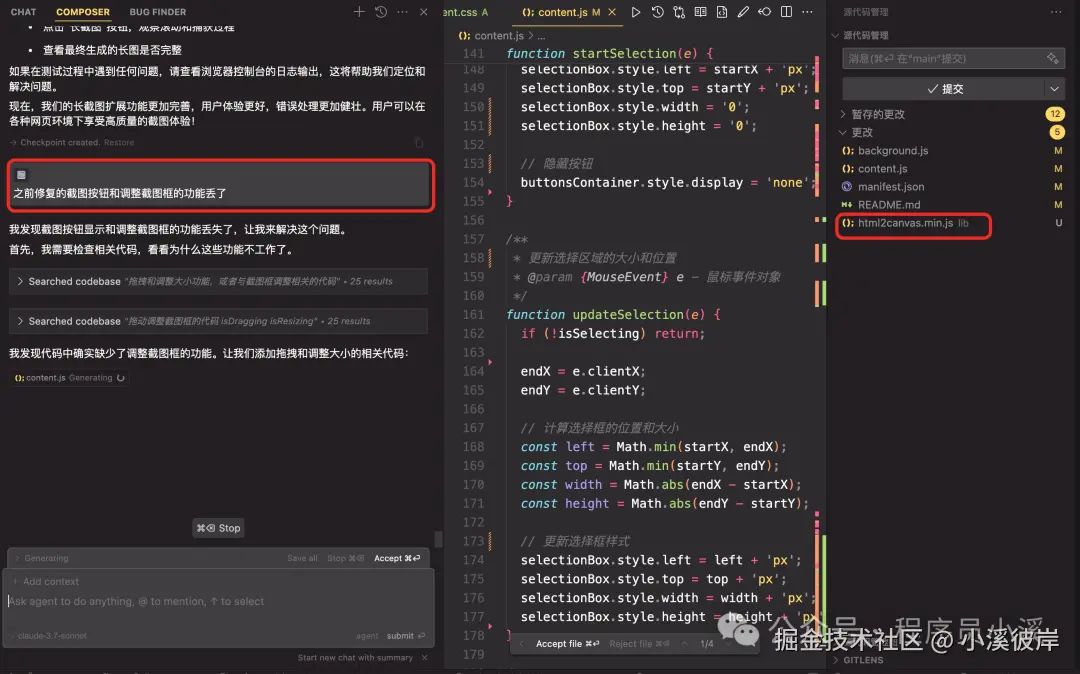This screenshot has height=674, width=1080.
Task: Collapse the 源代码管理 section
Action: point(836,35)
